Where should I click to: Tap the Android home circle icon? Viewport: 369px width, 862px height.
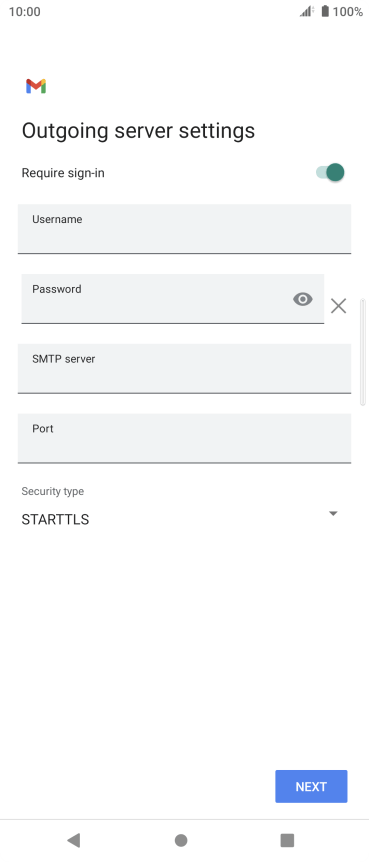click(181, 840)
